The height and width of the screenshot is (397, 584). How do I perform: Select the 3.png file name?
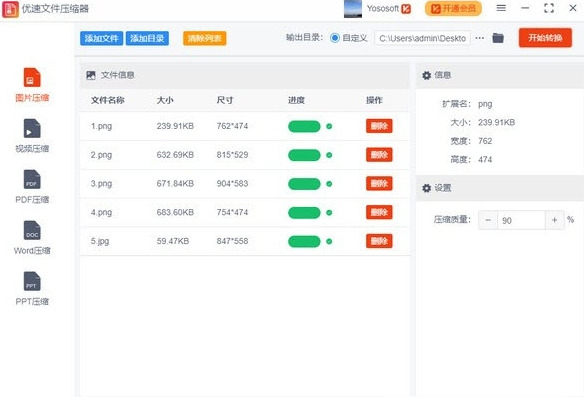point(101,184)
